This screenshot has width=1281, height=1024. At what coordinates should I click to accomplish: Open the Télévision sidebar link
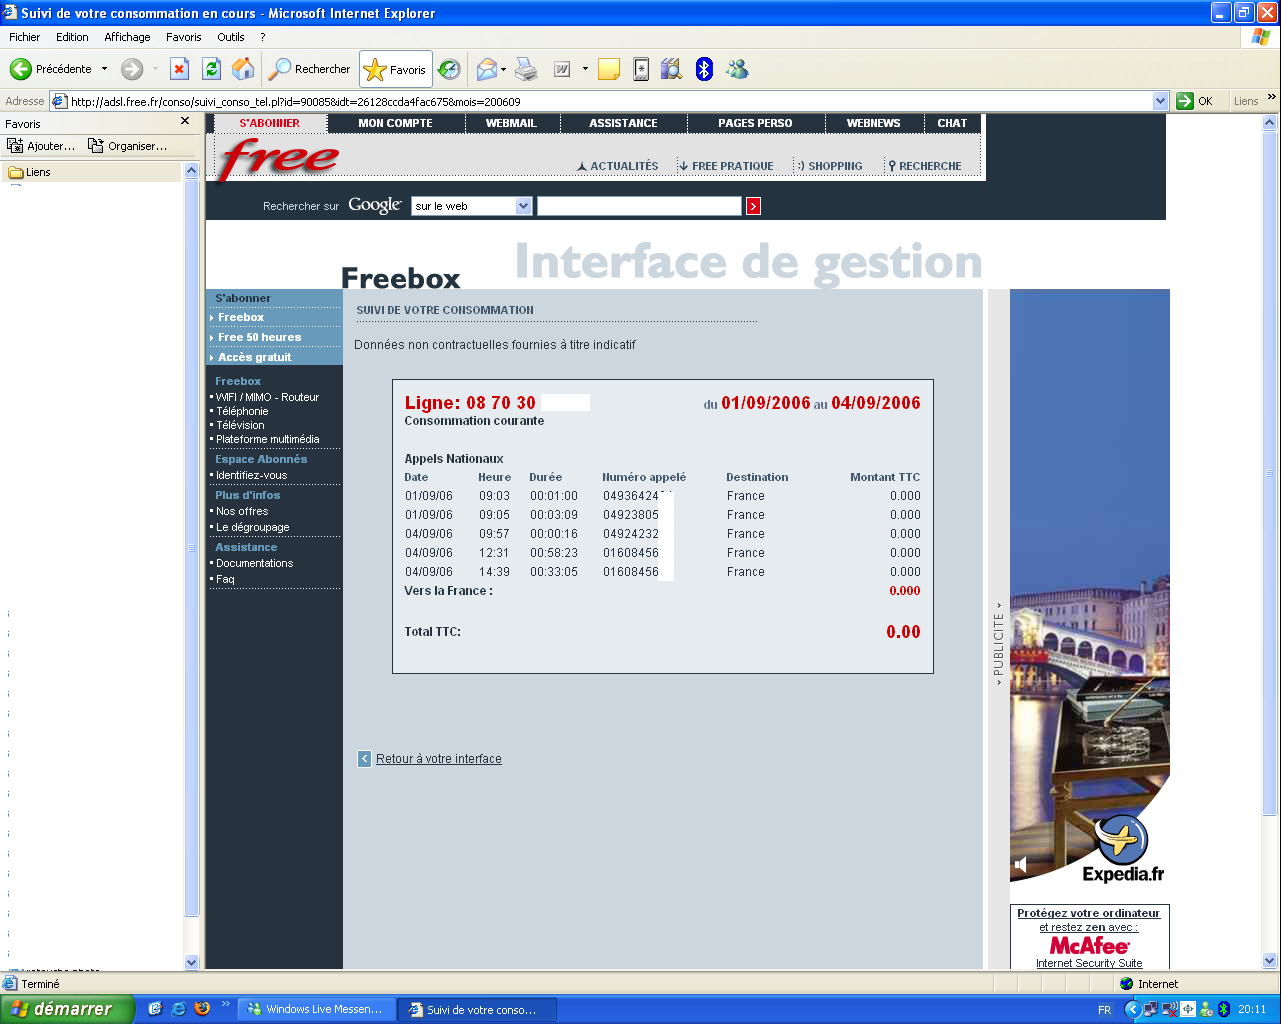tap(240, 425)
